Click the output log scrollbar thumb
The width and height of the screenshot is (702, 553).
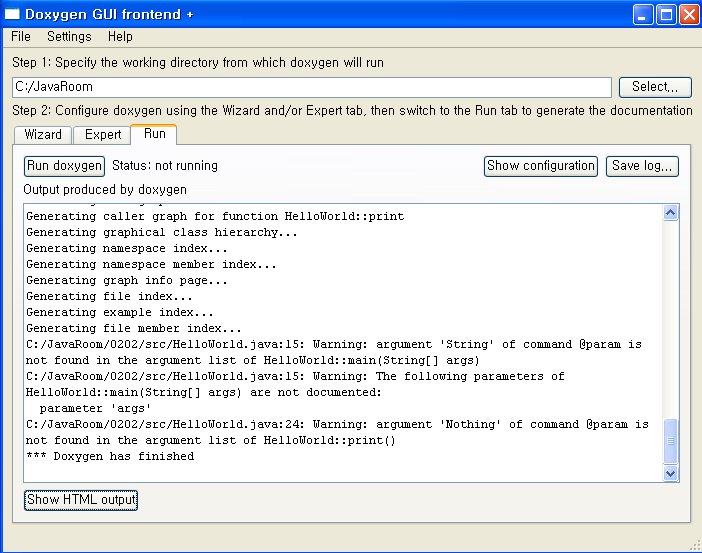670,441
